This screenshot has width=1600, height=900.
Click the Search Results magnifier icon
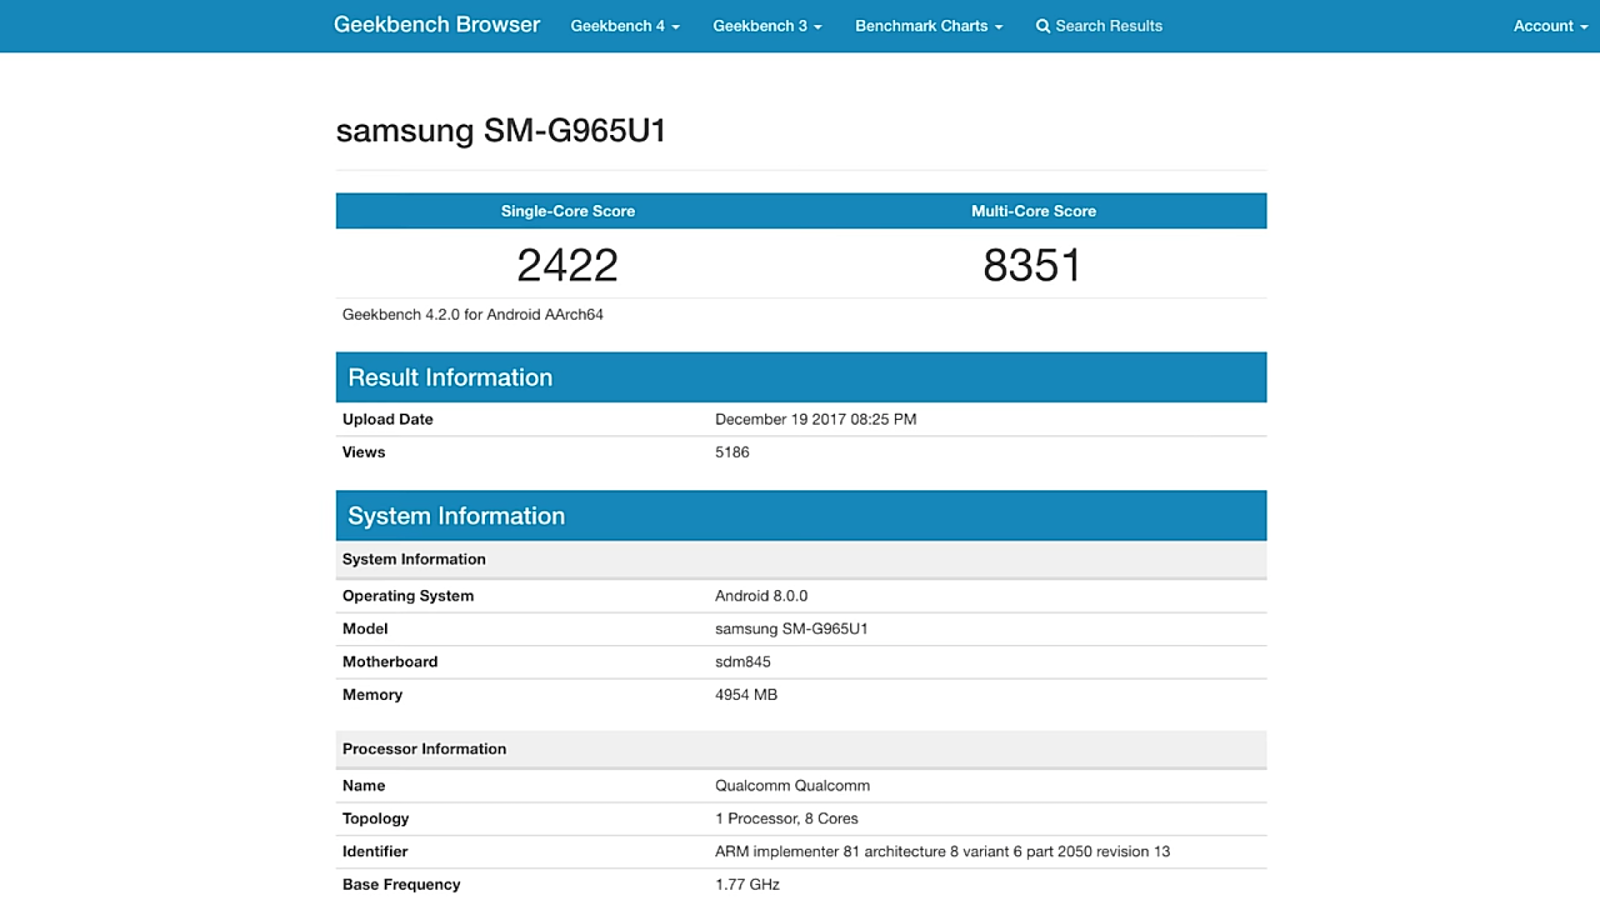click(x=1043, y=26)
